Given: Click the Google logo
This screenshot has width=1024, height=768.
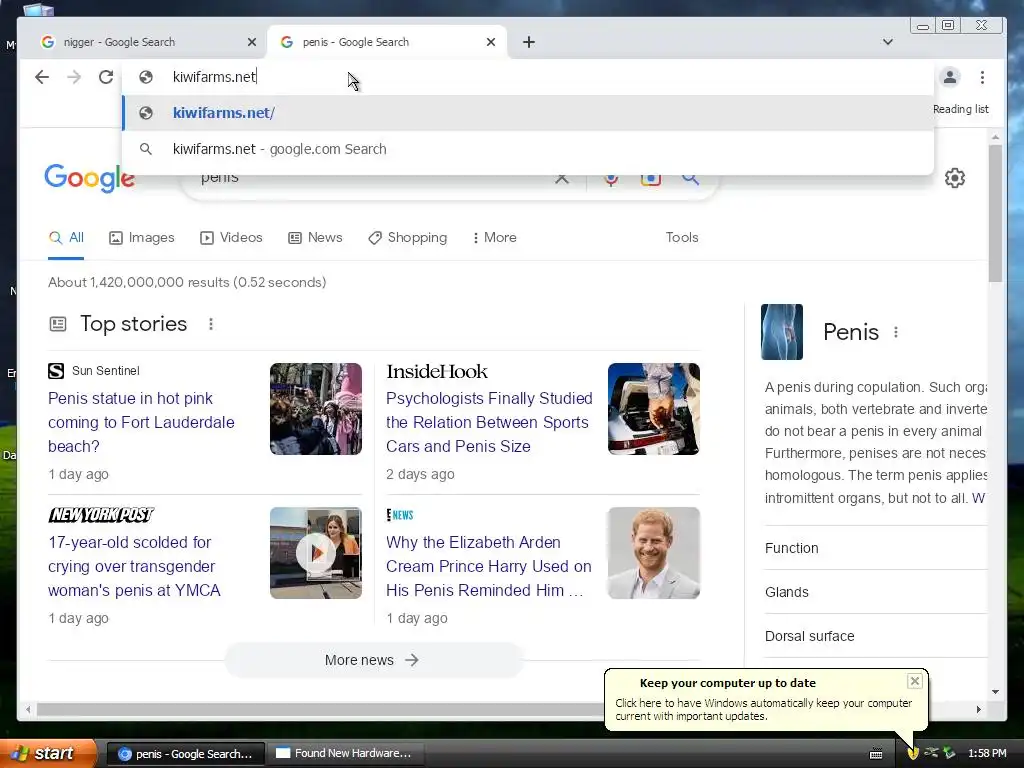Looking at the screenshot, I should click(x=89, y=178).
